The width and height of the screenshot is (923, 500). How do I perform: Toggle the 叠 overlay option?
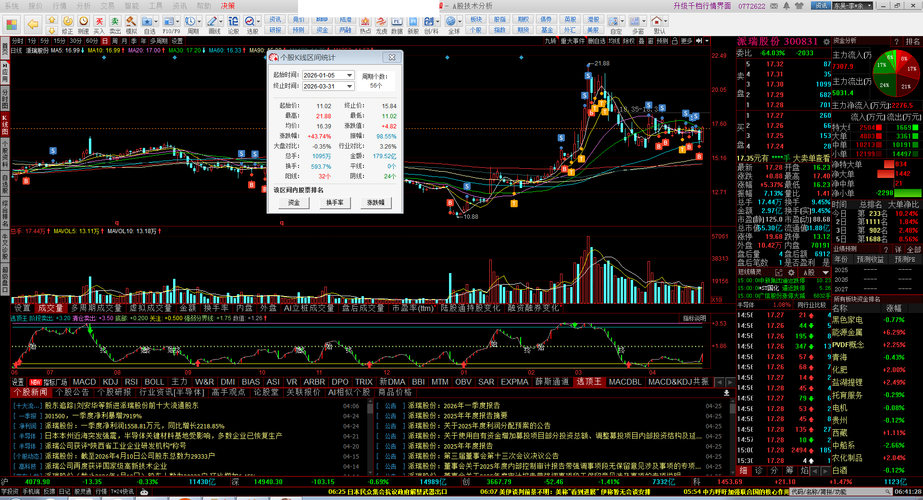642,41
